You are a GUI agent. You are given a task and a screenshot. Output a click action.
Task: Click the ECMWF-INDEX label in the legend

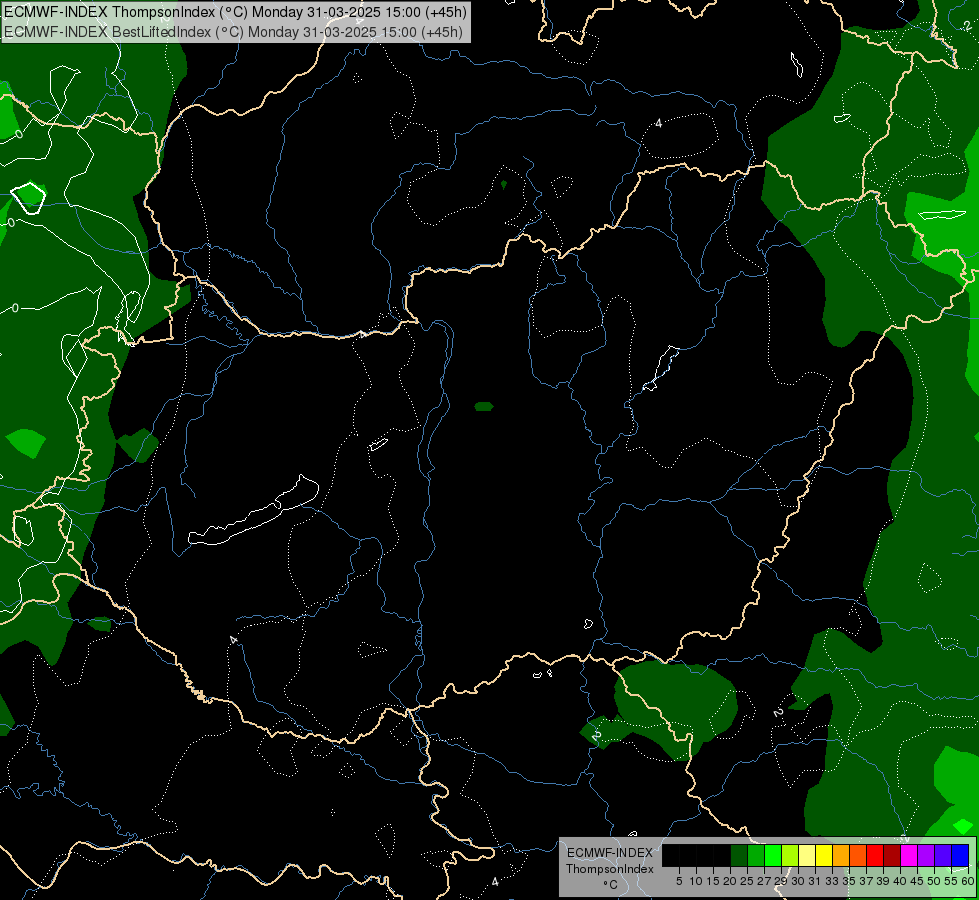coord(610,853)
